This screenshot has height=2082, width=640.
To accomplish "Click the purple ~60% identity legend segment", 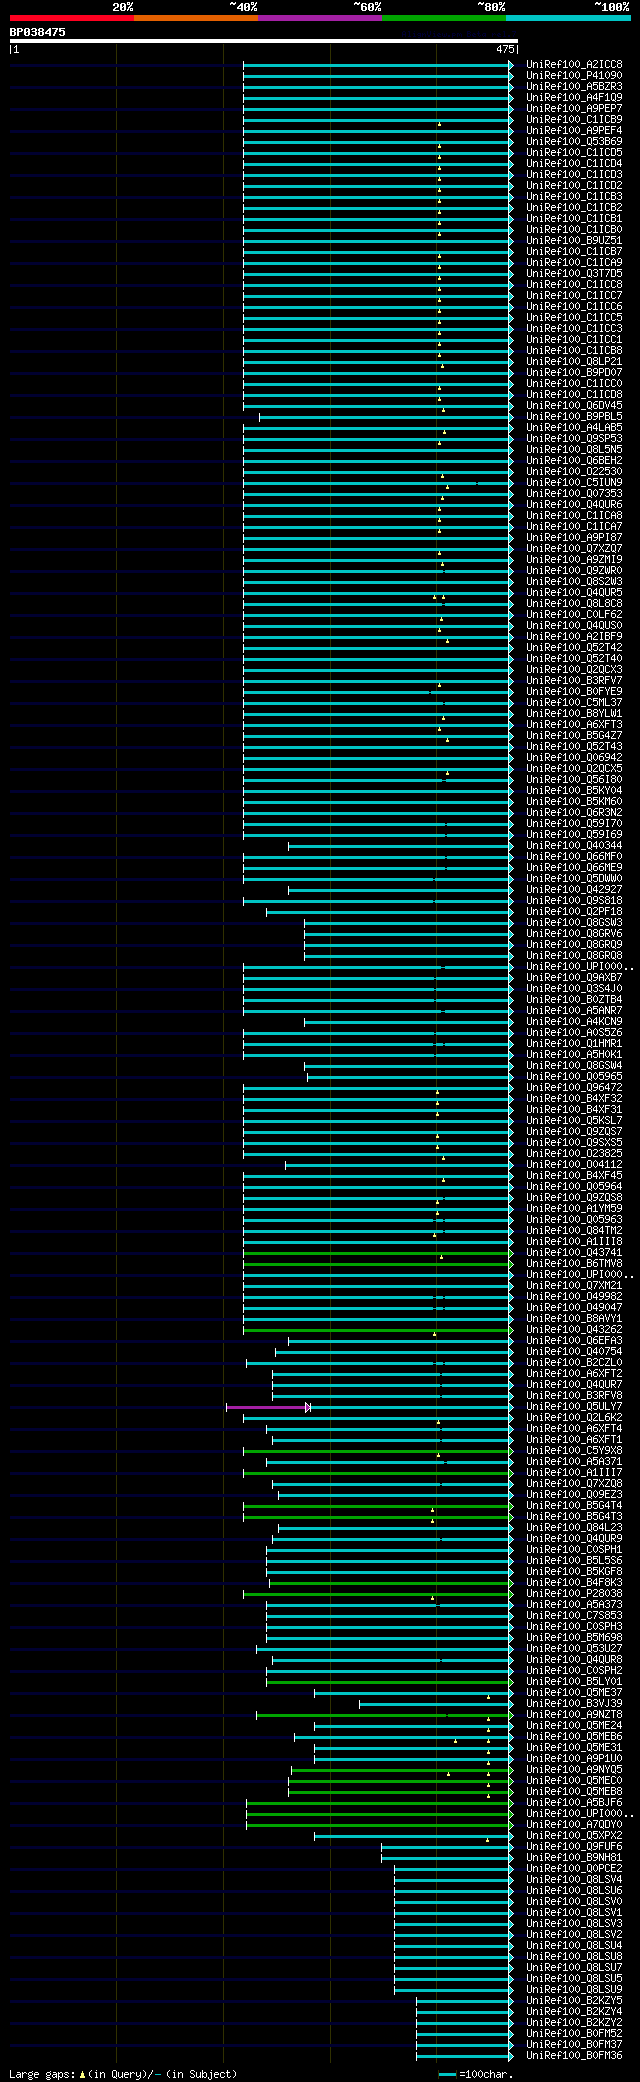I will pos(320,18).
